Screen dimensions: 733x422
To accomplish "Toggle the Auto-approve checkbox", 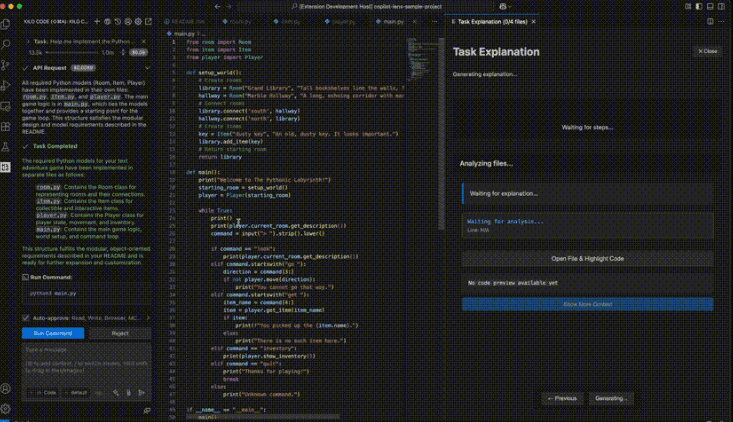I will click(26, 318).
